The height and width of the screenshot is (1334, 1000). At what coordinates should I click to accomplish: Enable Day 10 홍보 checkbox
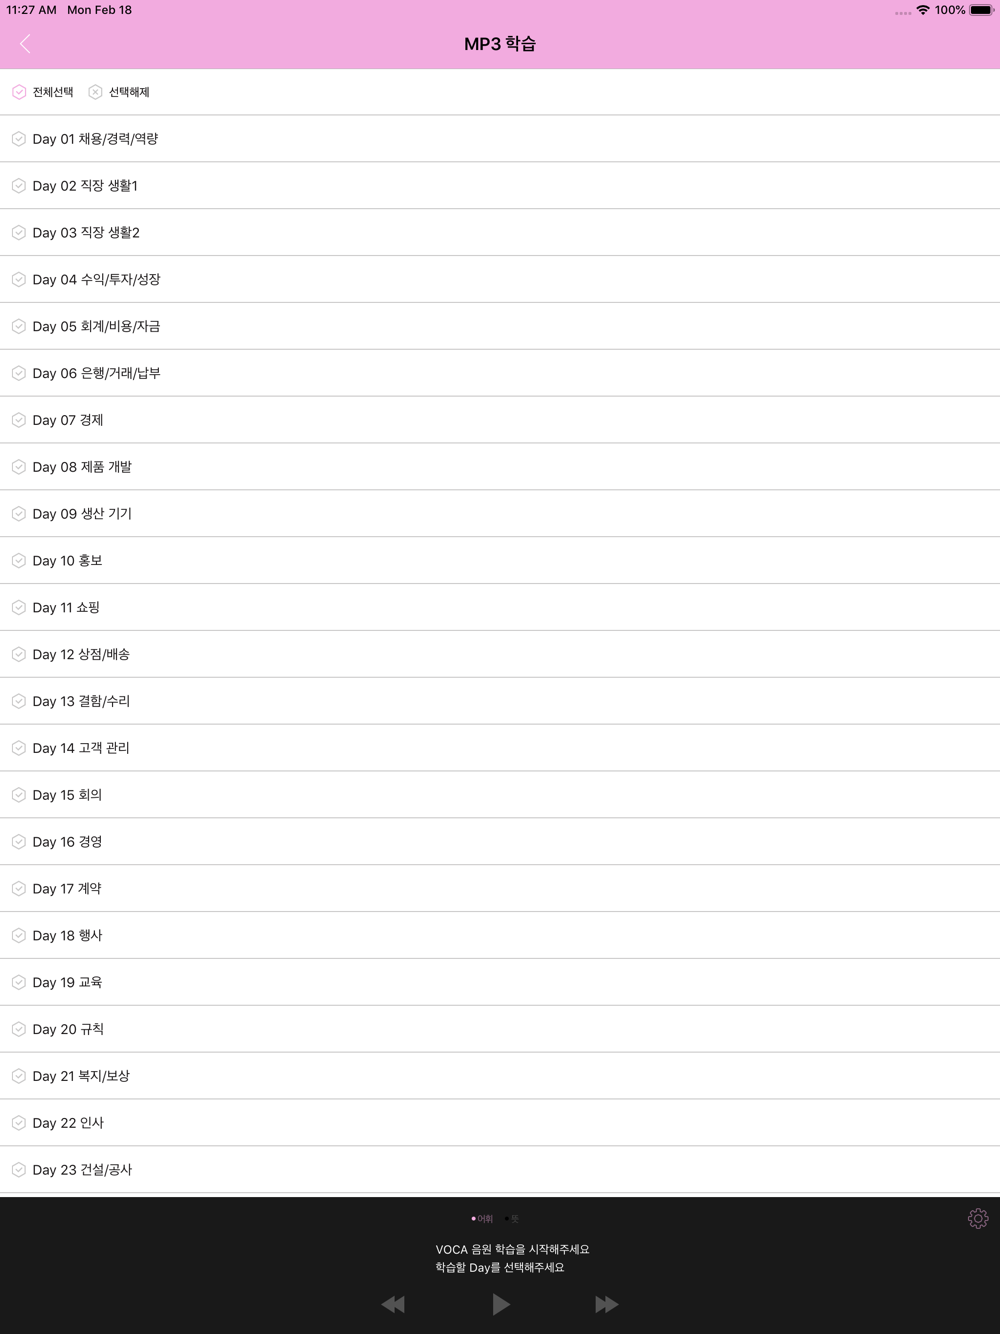[19, 561]
